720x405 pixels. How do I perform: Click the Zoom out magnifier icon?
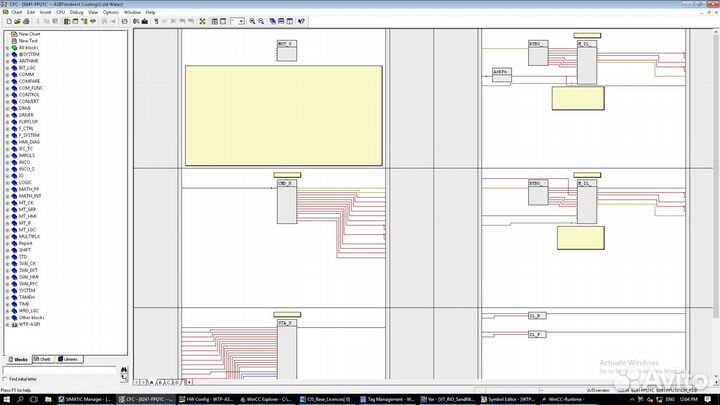[262, 21]
